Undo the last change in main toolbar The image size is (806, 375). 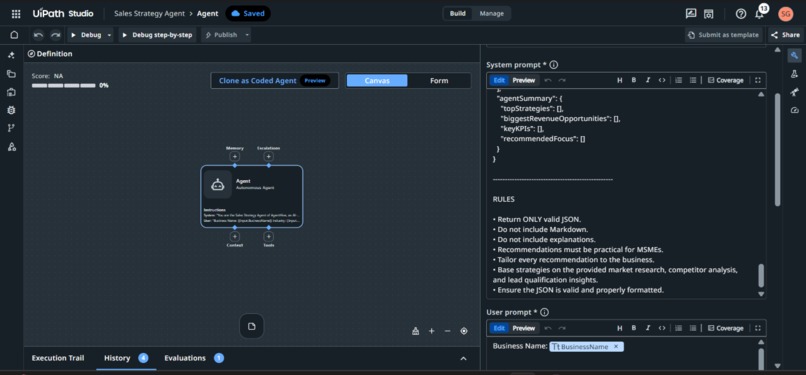(x=39, y=35)
